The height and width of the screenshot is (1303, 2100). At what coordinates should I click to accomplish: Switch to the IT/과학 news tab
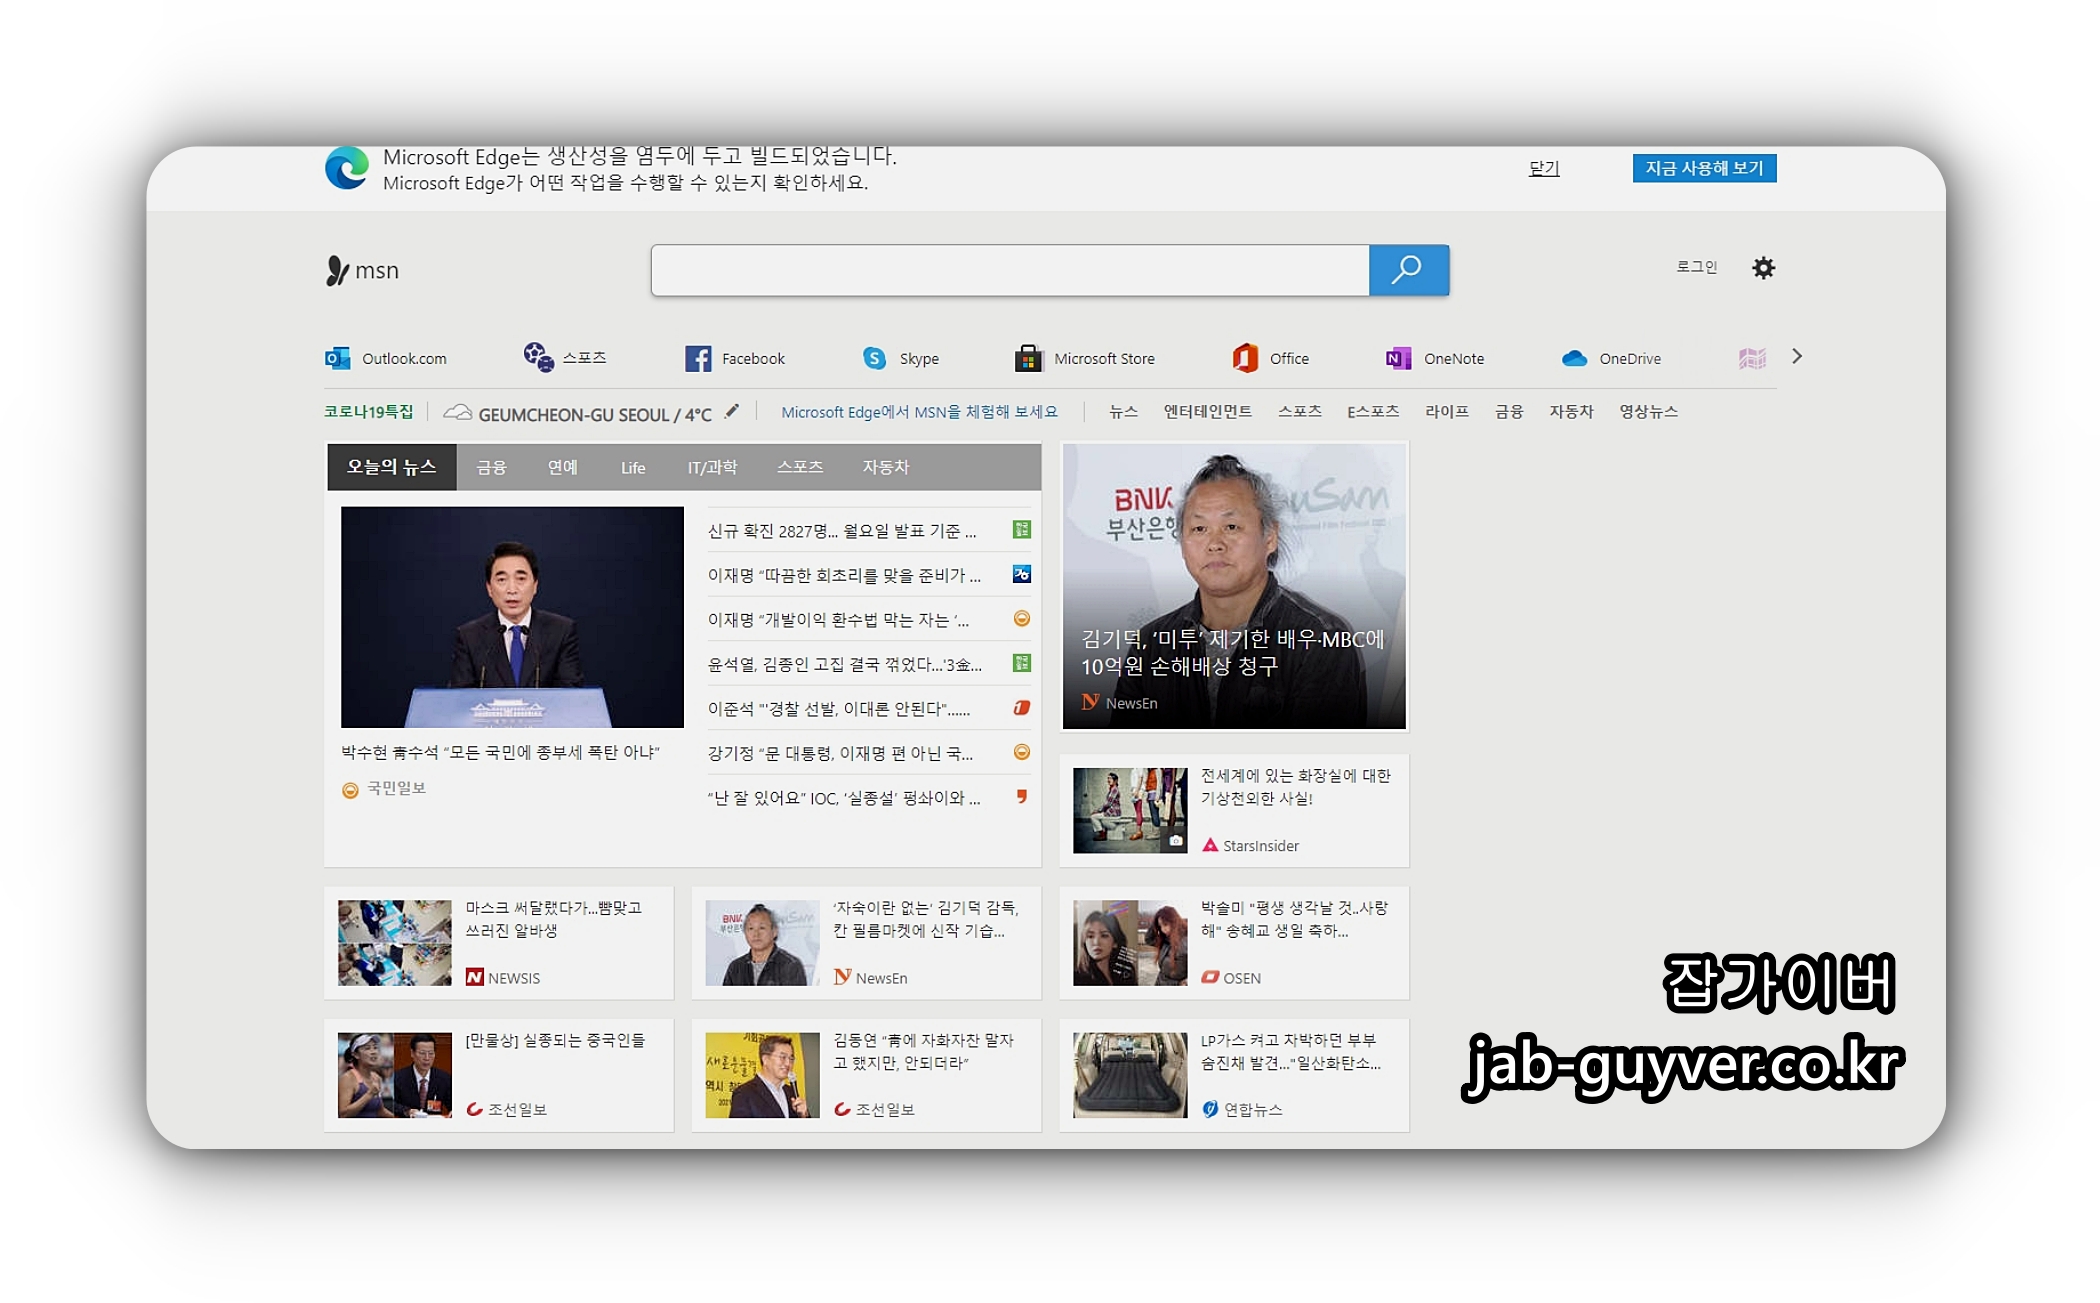(x=712, y=467)
